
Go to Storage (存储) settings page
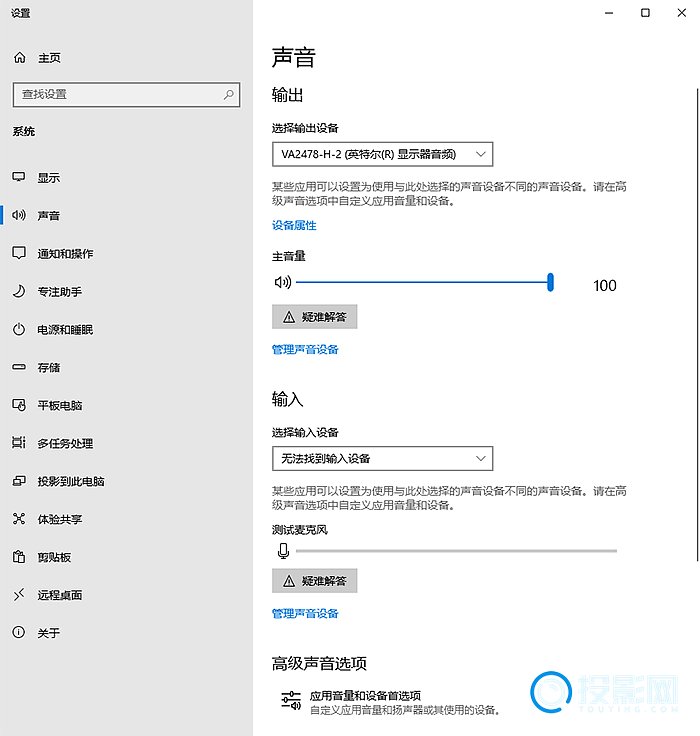[49, 368]
